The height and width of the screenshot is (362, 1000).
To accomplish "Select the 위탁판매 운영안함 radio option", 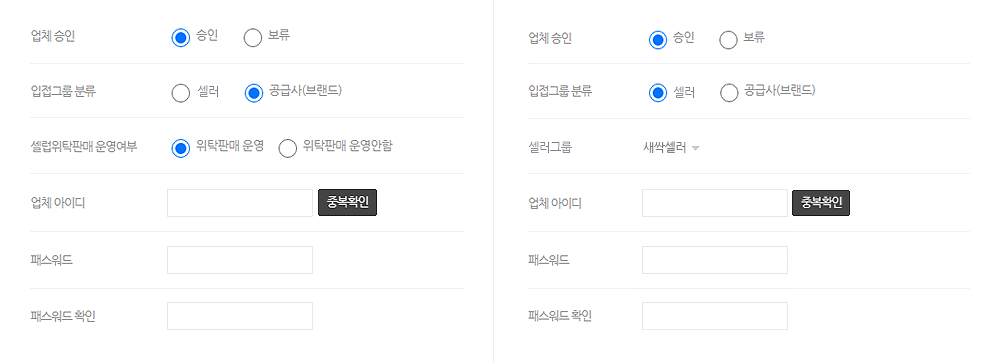I will 288,148.
